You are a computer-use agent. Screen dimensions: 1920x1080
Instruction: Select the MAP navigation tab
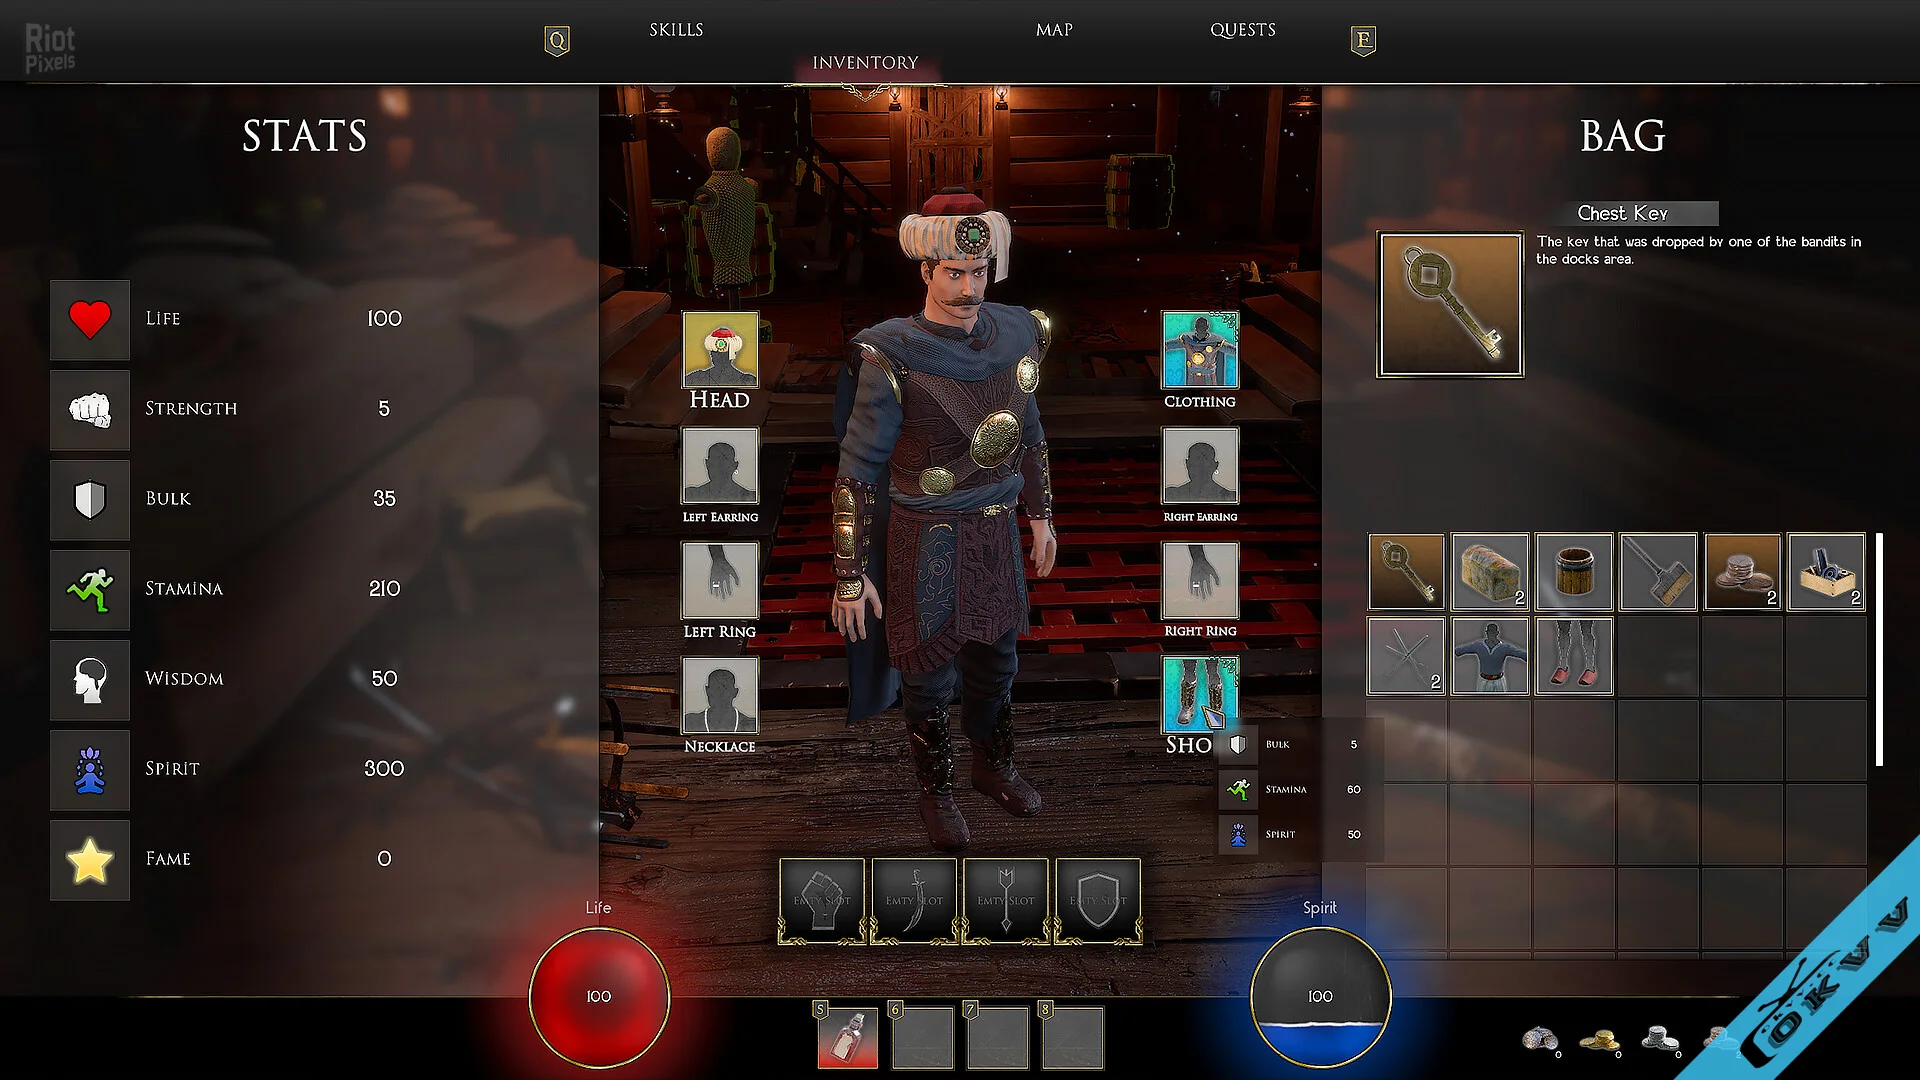[1054, 29]
